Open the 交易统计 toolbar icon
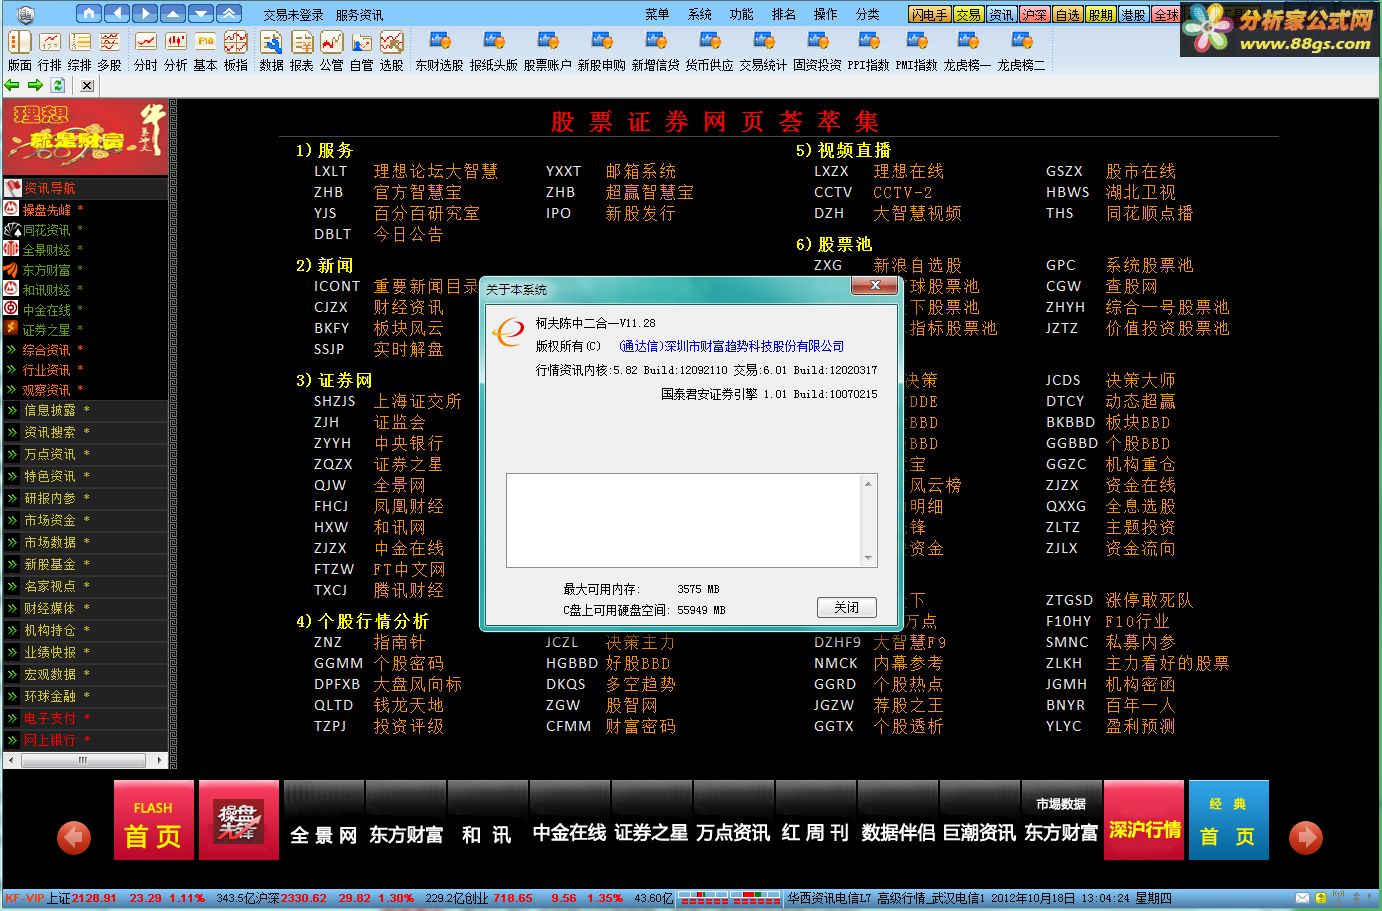 pos(764,51)
